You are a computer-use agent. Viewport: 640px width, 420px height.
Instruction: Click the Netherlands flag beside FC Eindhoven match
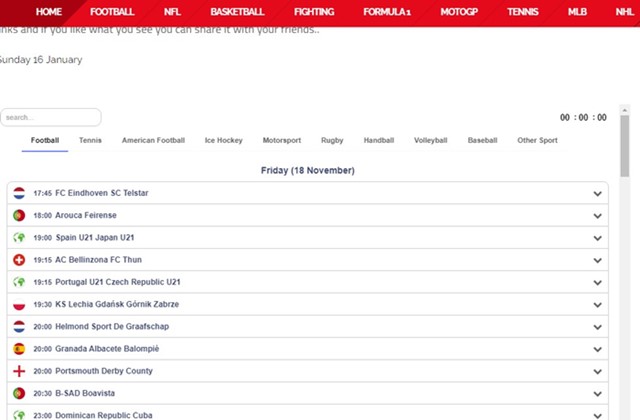(19, 193)
